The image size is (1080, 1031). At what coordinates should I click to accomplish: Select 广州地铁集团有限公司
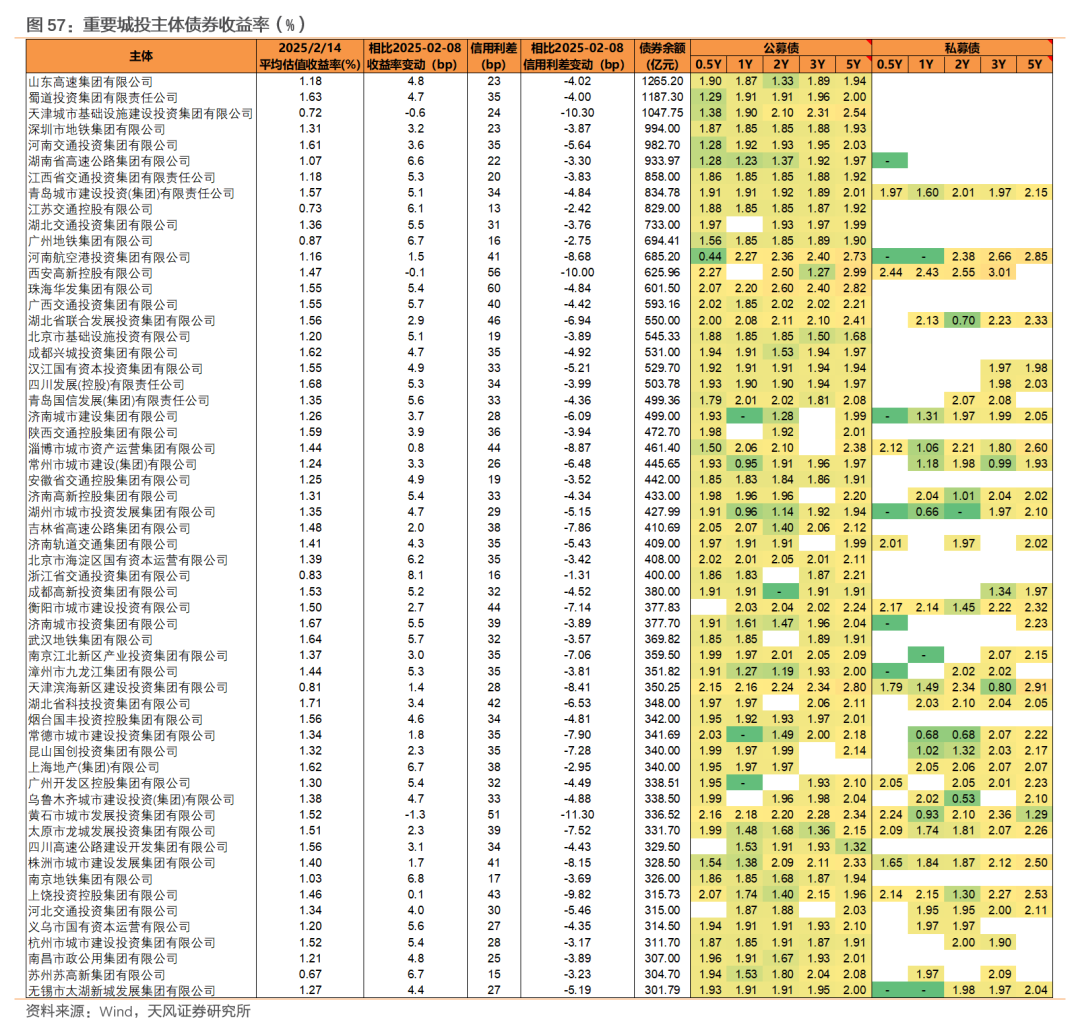coord(90,241)
